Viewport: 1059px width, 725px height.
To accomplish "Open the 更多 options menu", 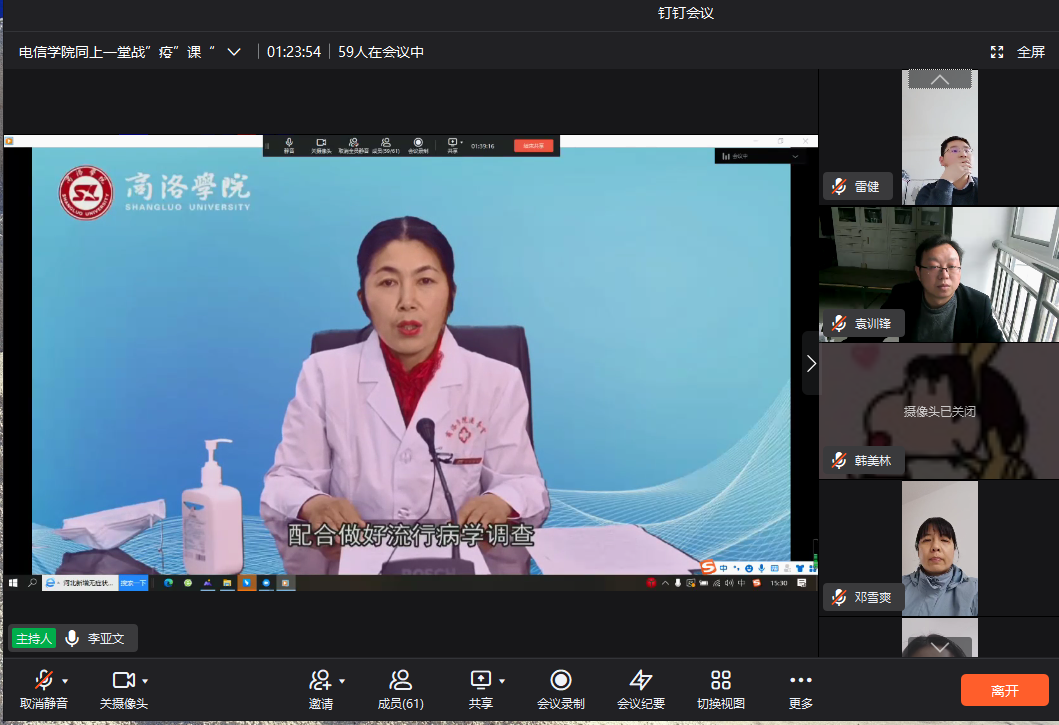I will coord(801,681).
